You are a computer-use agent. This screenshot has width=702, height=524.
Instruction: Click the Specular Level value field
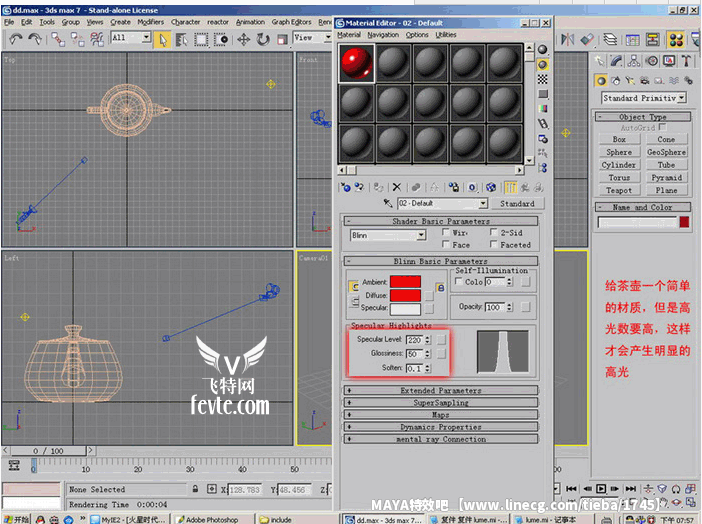pyautogui.click(x=415, y=340)
